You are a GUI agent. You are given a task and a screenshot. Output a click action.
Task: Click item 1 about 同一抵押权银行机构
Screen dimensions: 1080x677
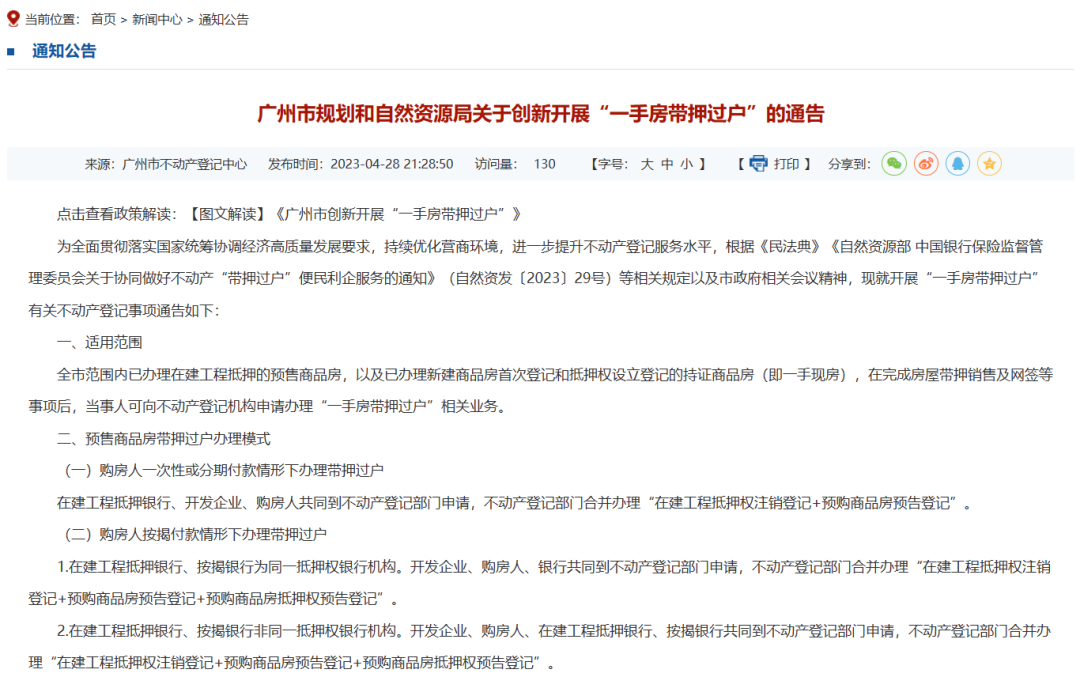click(540, 583)
